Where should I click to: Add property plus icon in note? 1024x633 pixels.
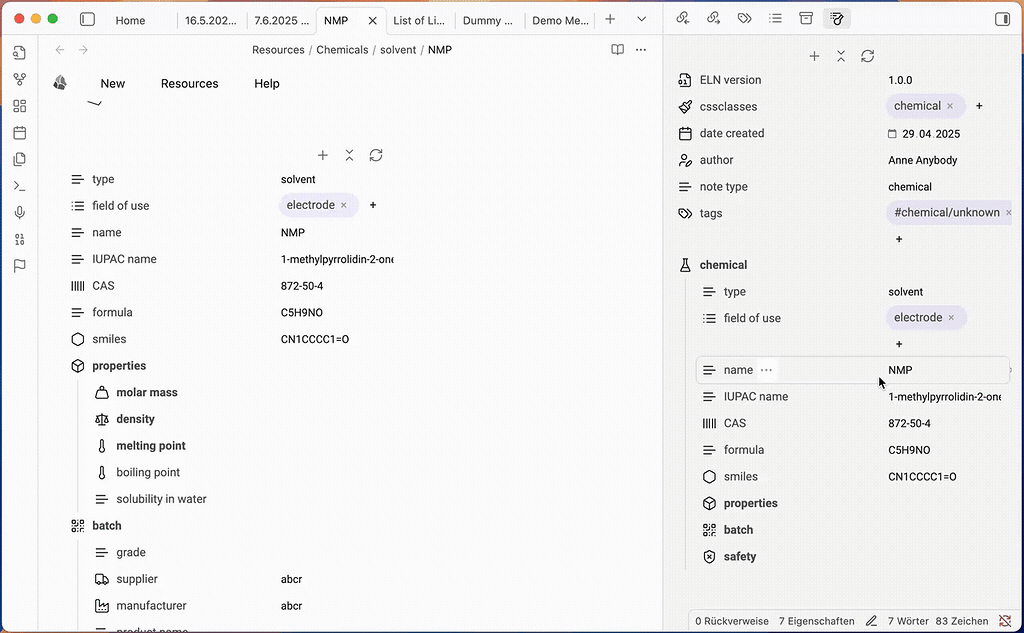323,155
